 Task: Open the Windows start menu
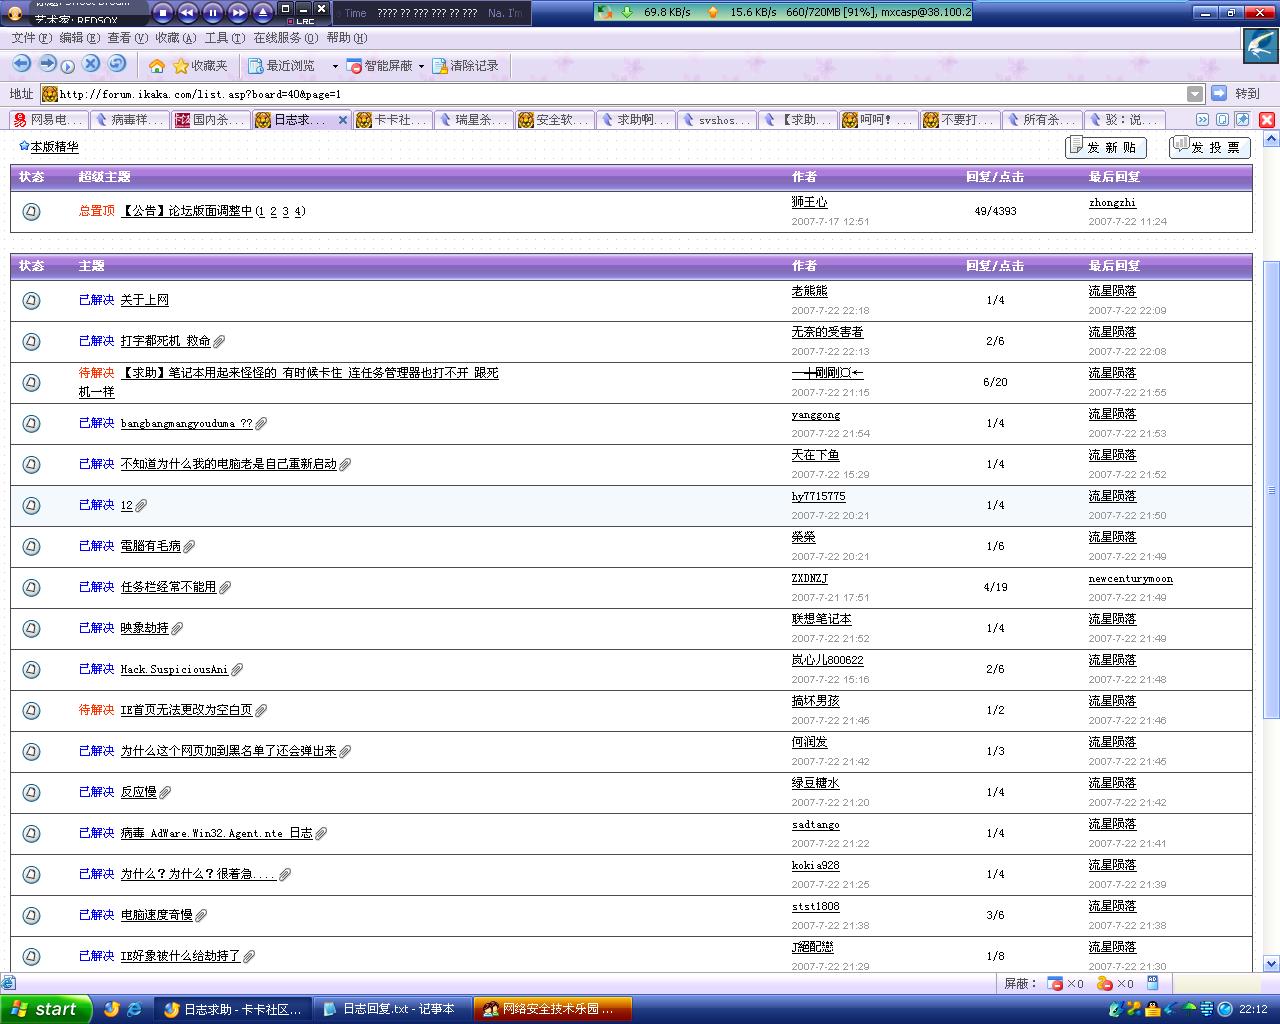(x=46, y=1009)
